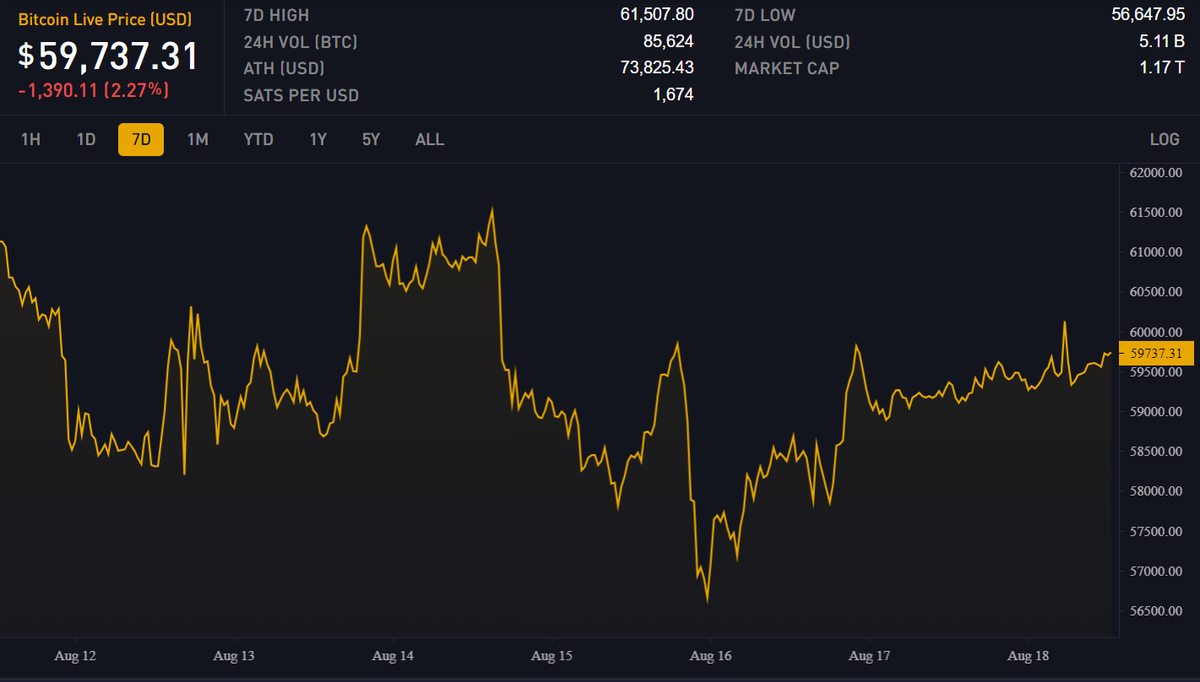Click the 73,825.43 all-time high value
The height and width of the screenshot is (682, 1200).
[x=657, y=69]
